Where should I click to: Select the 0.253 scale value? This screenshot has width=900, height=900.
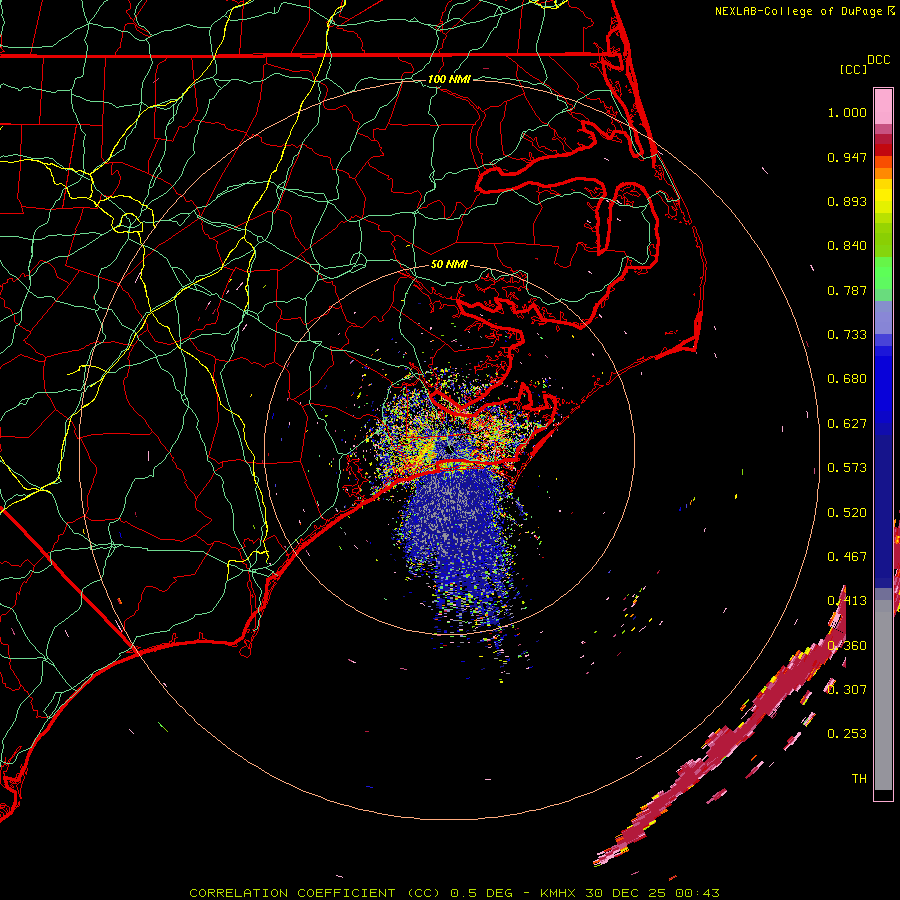(x=847, y=734)
